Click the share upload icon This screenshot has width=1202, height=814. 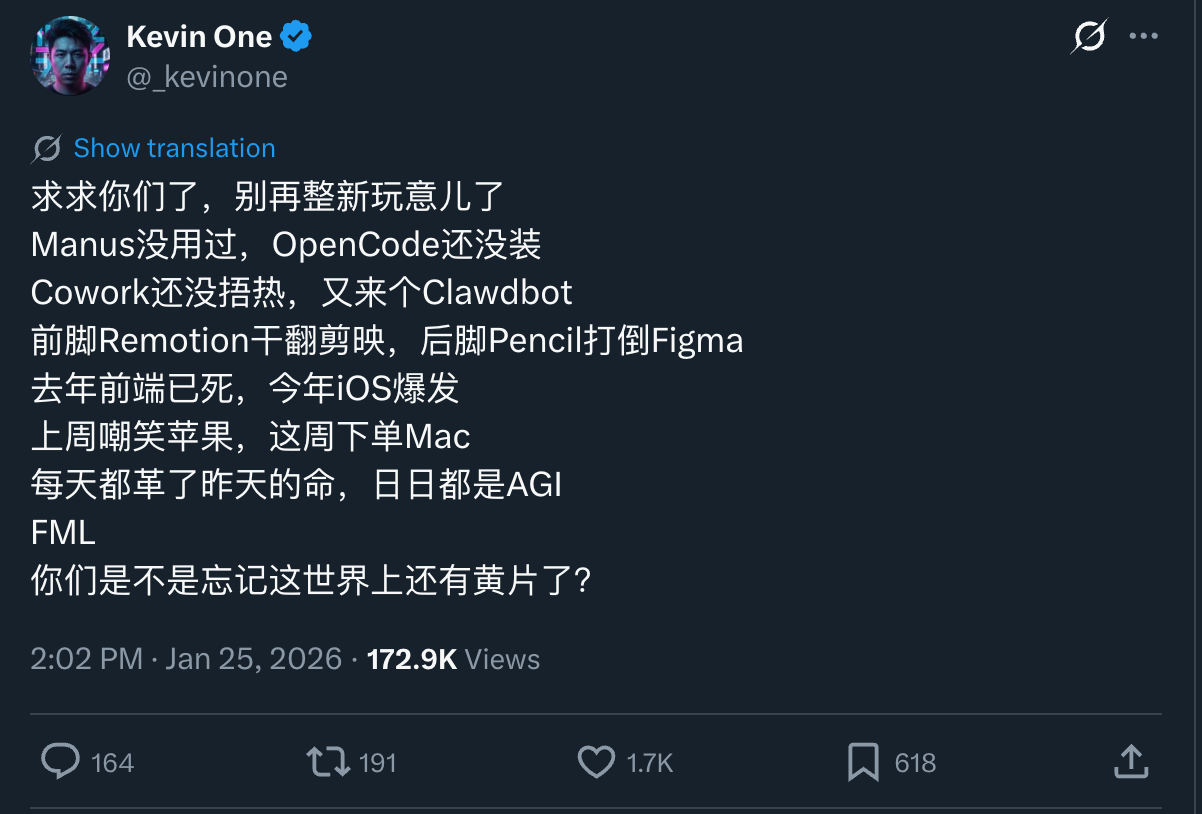(1130, 762)
